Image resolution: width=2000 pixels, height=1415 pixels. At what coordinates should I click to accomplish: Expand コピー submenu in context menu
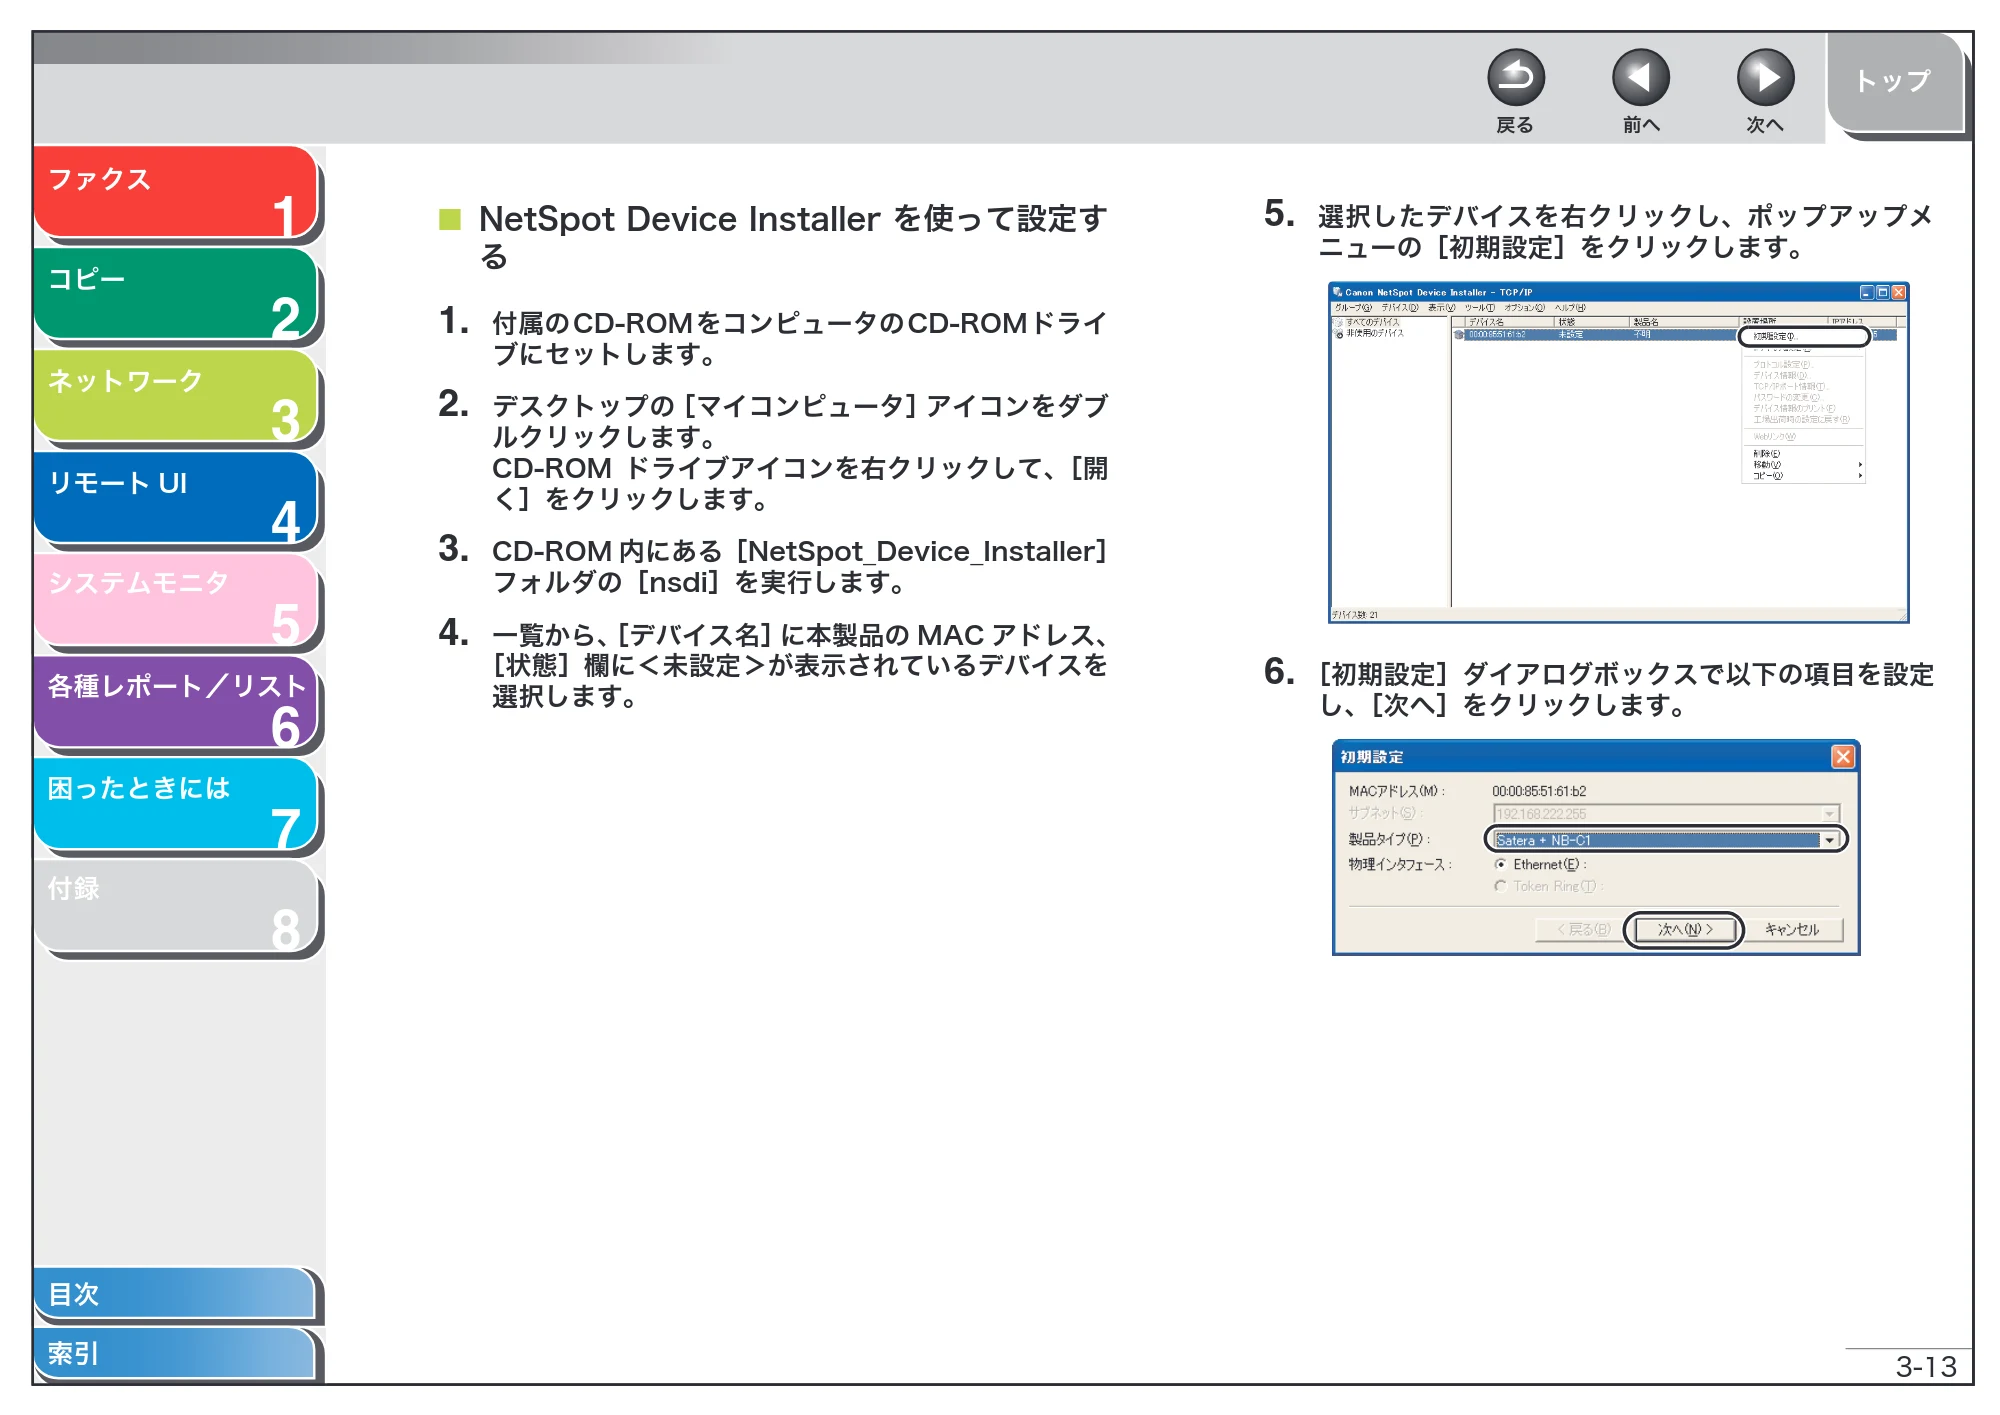click(1803, 476)
